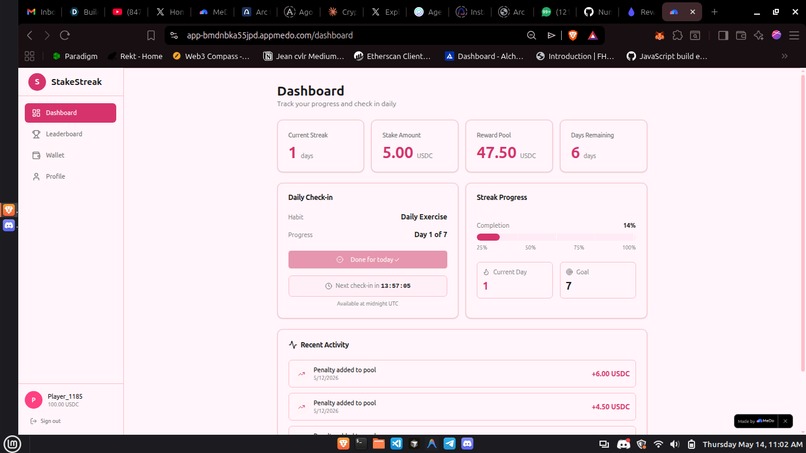Reload the page

pyautogui.click(x=65, y=35)
